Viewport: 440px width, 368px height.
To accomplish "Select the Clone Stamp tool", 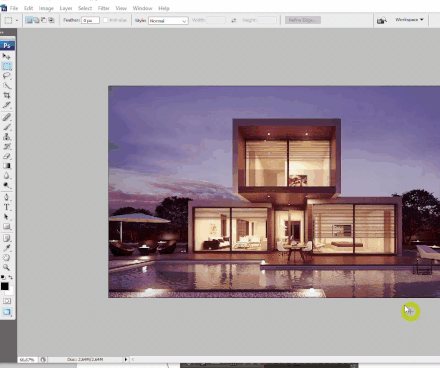I will click(6, 137).
